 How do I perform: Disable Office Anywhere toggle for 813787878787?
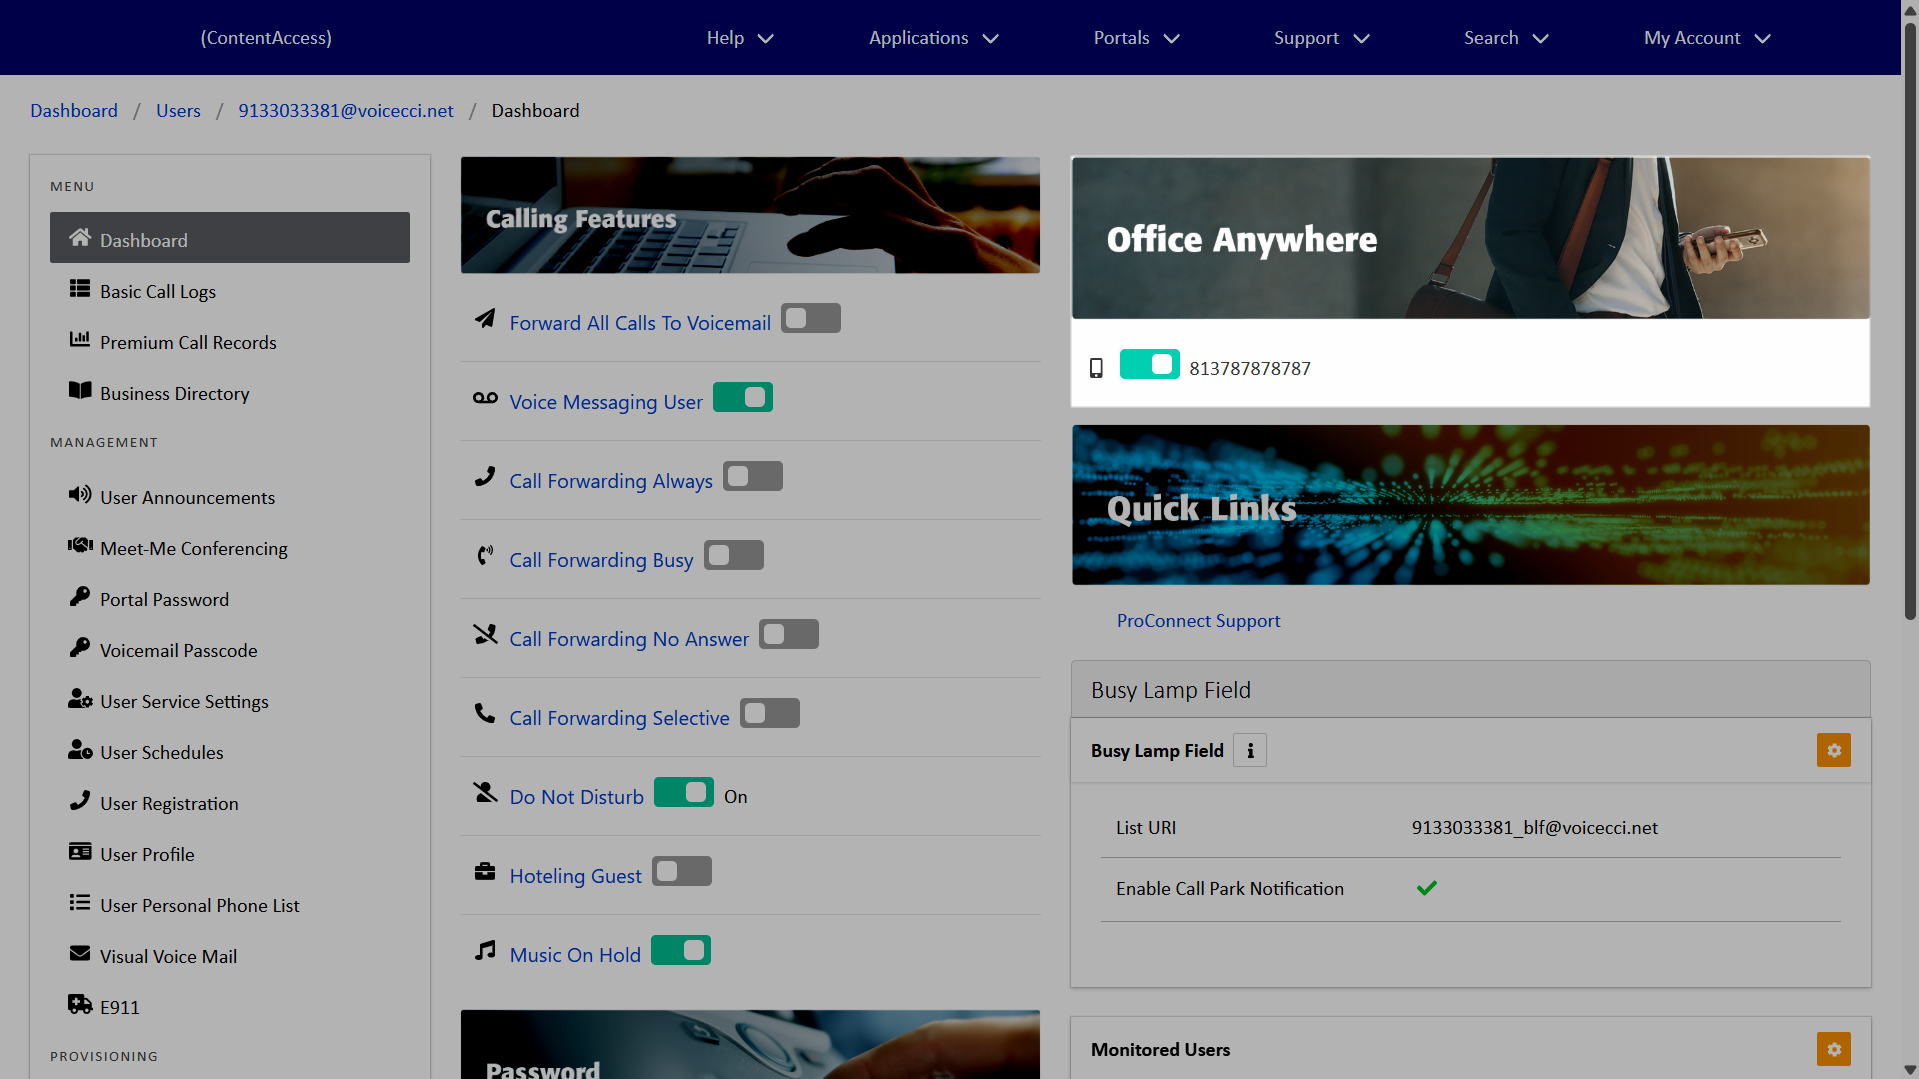pos(1149,365)
